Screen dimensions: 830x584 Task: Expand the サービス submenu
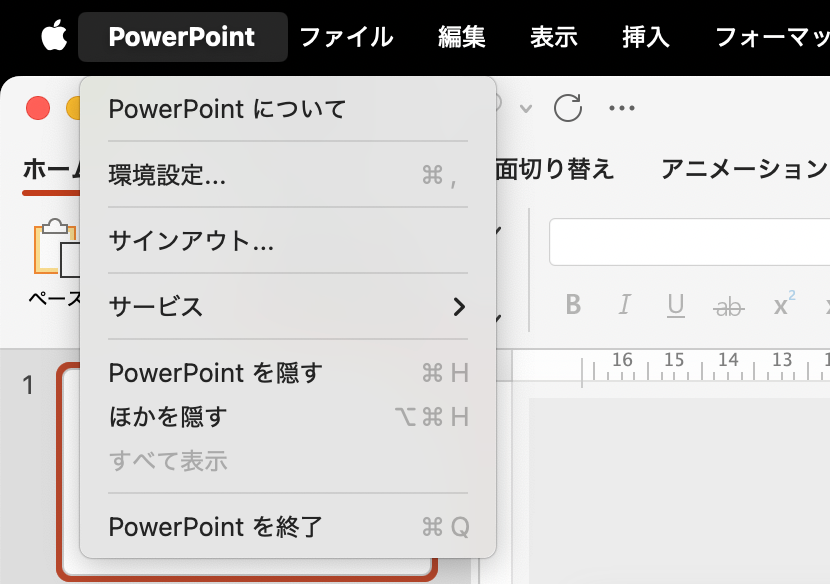288,307
